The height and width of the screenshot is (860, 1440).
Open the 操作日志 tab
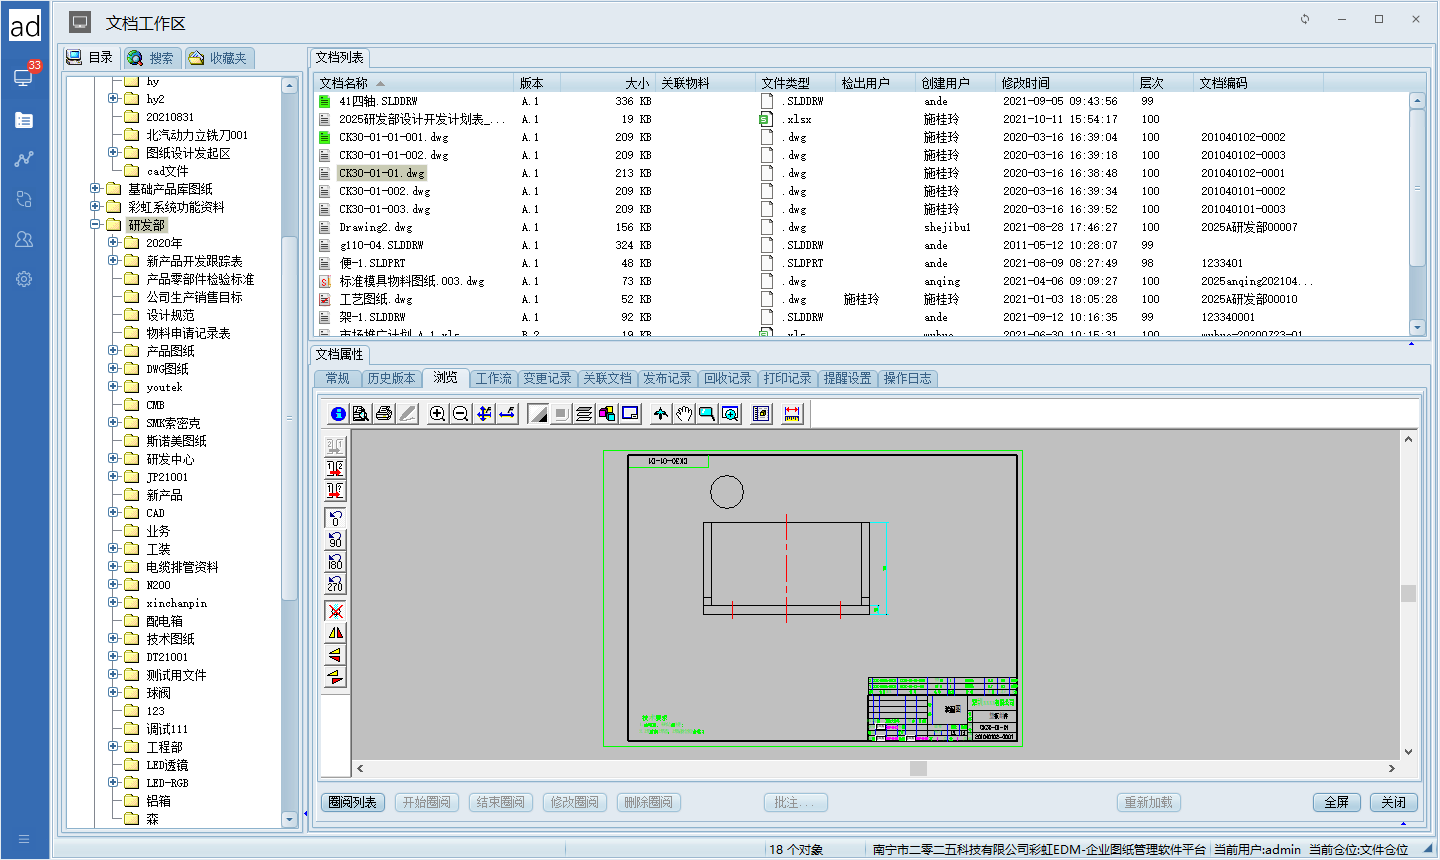tap(907, 378)
